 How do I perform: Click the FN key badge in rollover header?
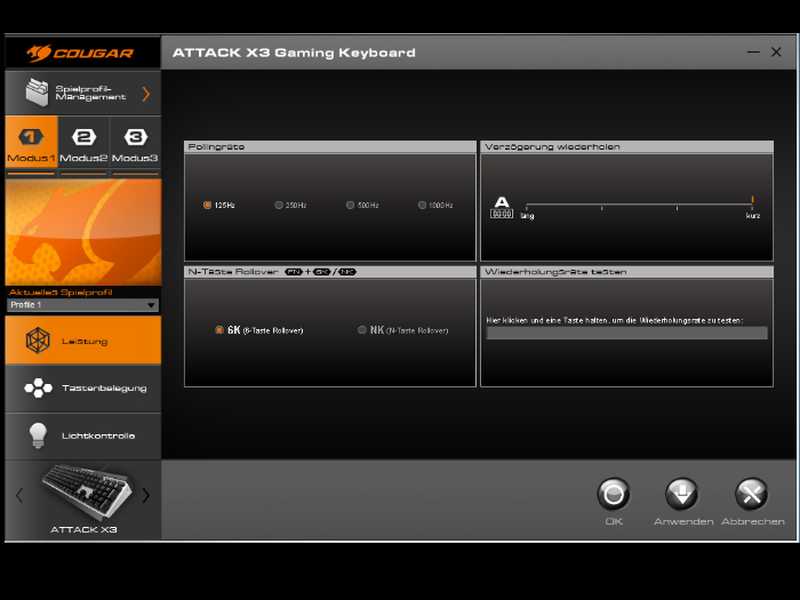(294, 272)
